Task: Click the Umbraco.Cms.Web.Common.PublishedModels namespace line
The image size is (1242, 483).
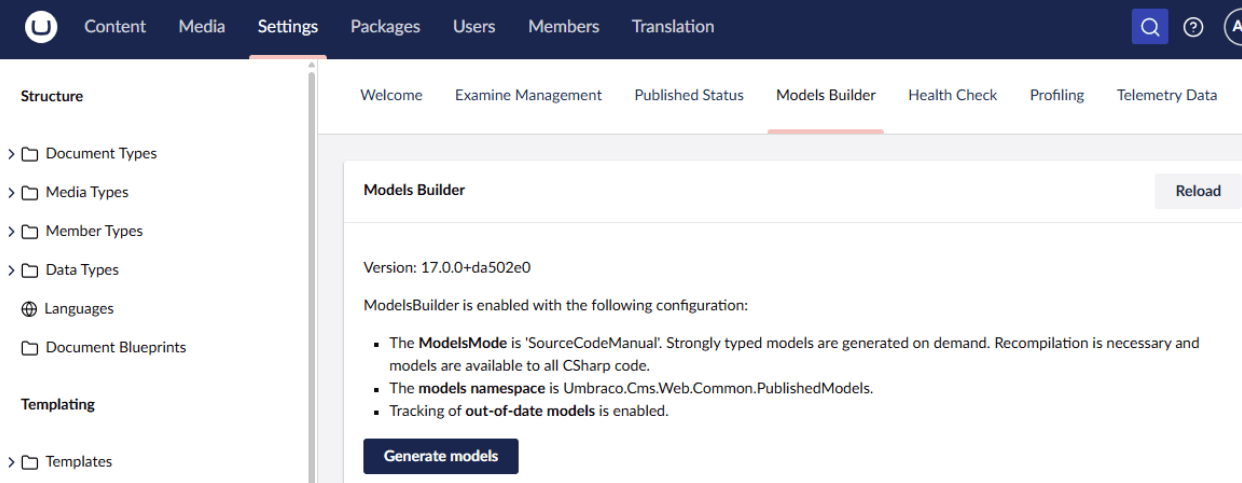Action: coord(631,389)
